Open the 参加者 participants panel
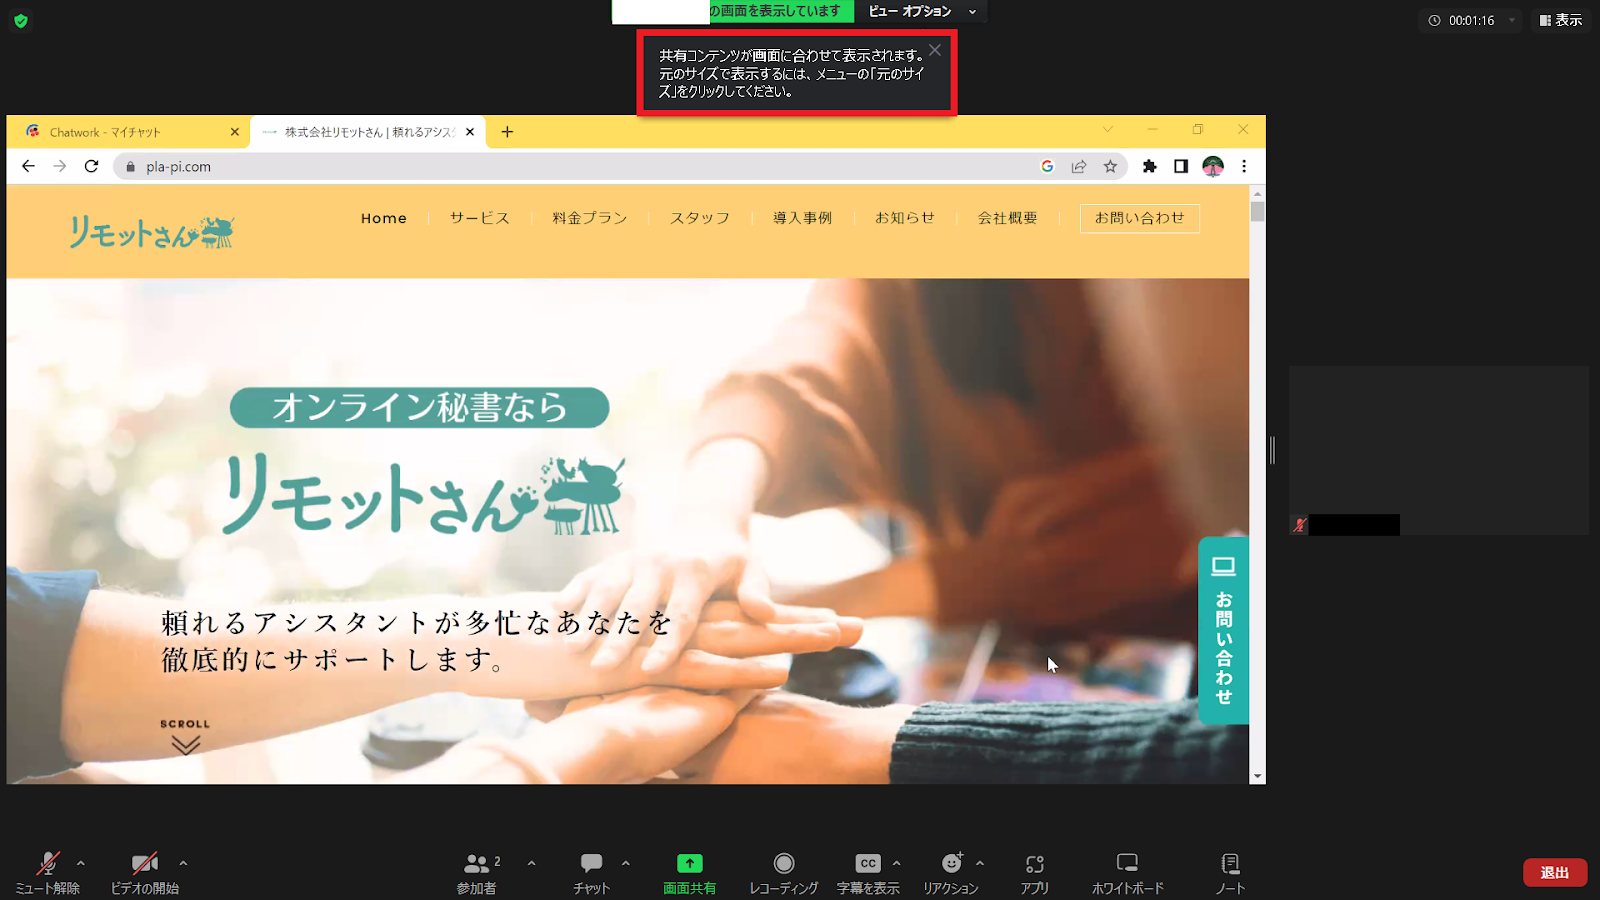 [x=477, y=872]
